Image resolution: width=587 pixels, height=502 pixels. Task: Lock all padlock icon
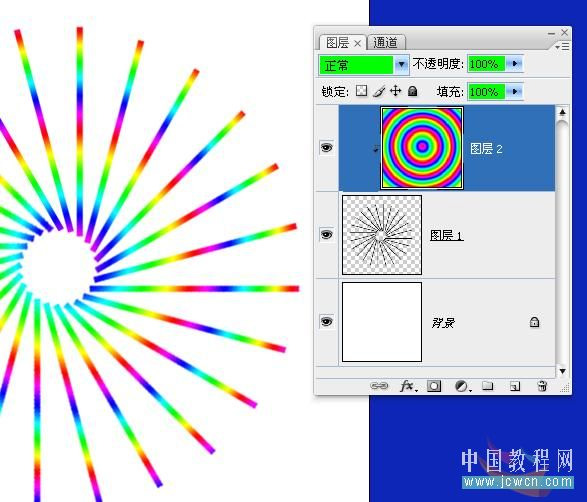point(413,91)
